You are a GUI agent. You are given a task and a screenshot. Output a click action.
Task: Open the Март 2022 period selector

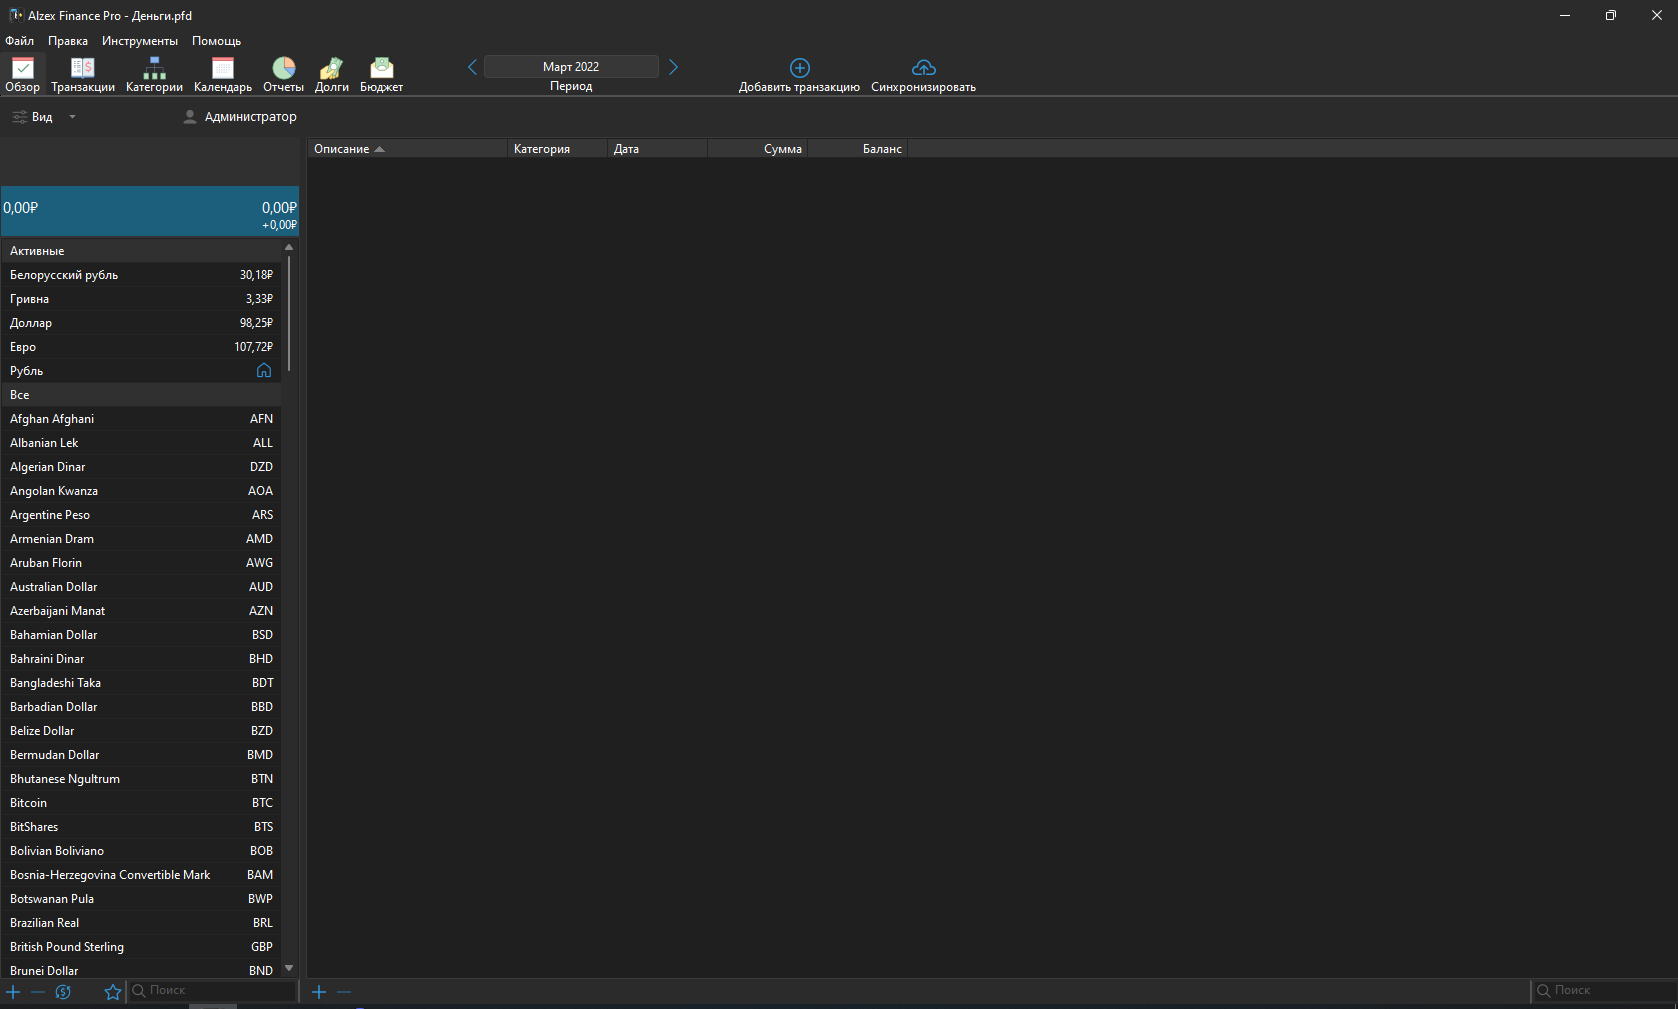click(x=571, y=67)
